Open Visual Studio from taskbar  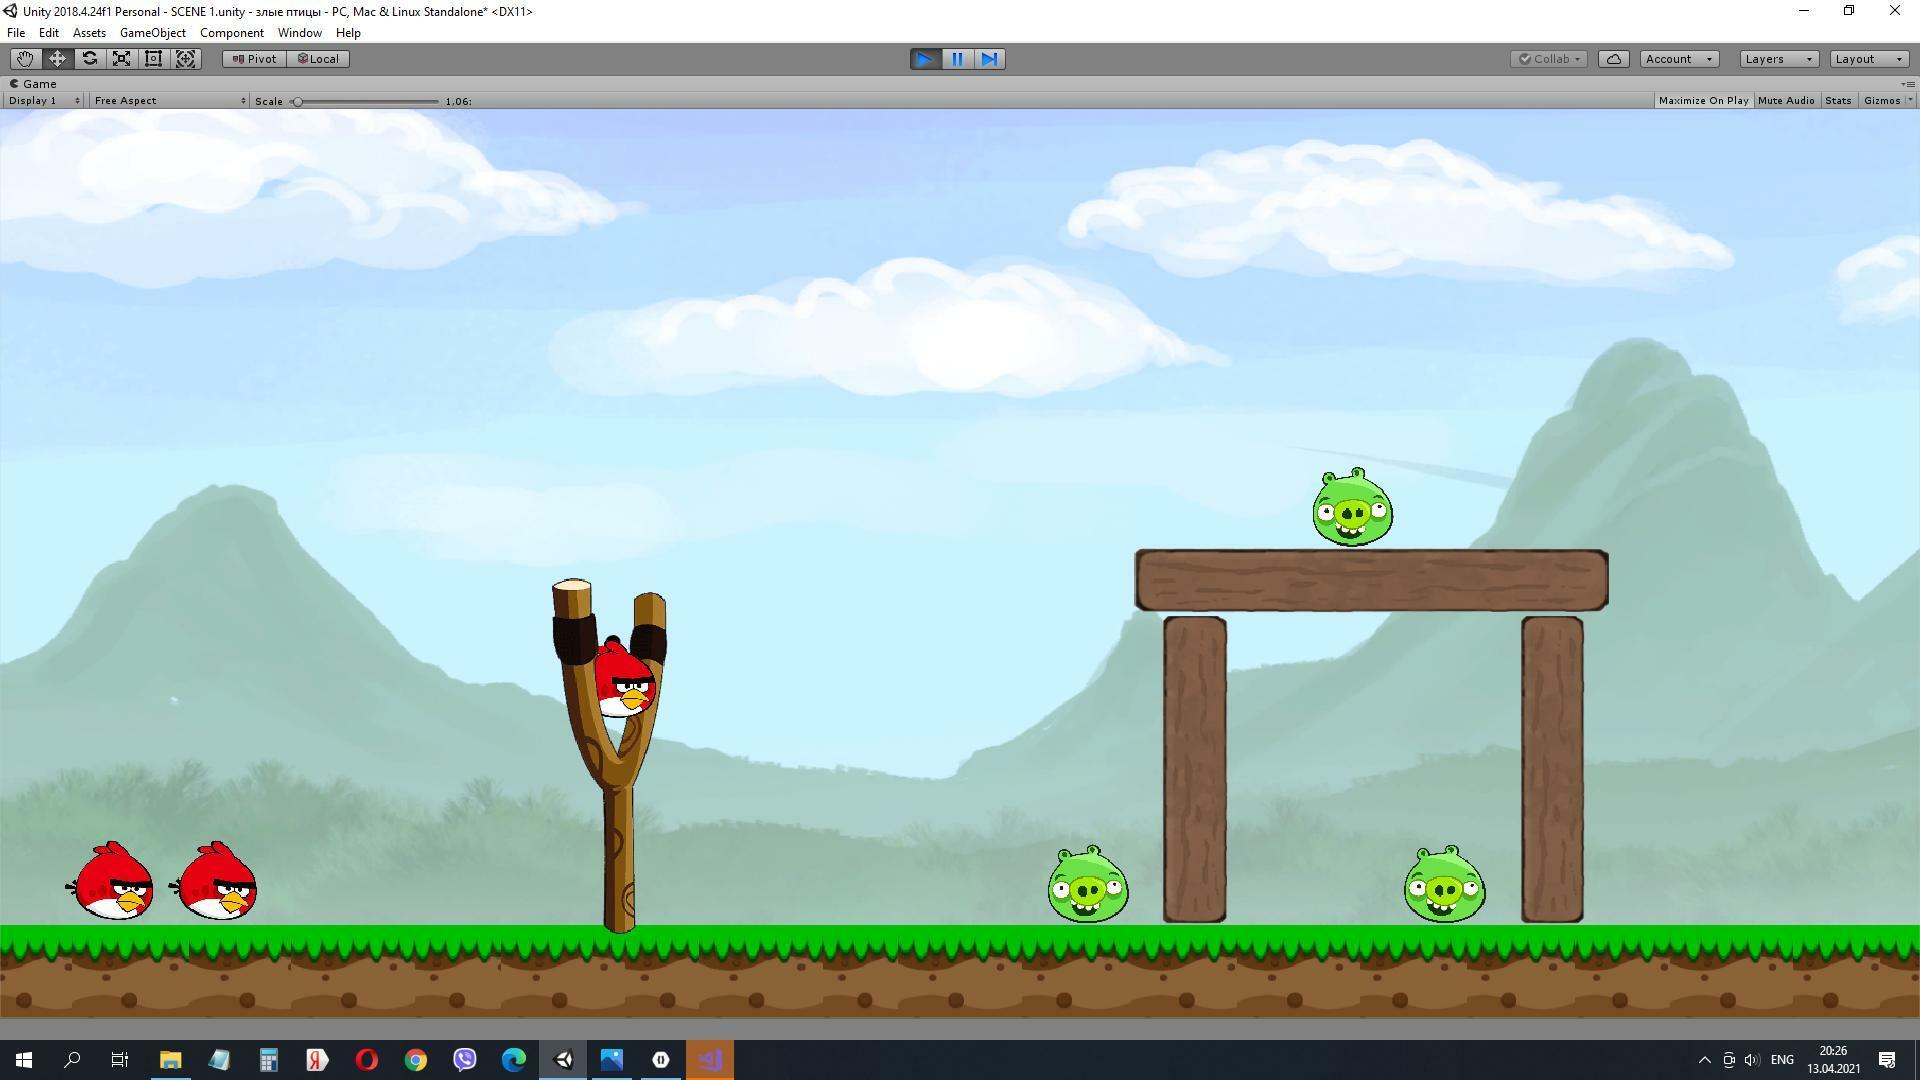click(710, 1060)
